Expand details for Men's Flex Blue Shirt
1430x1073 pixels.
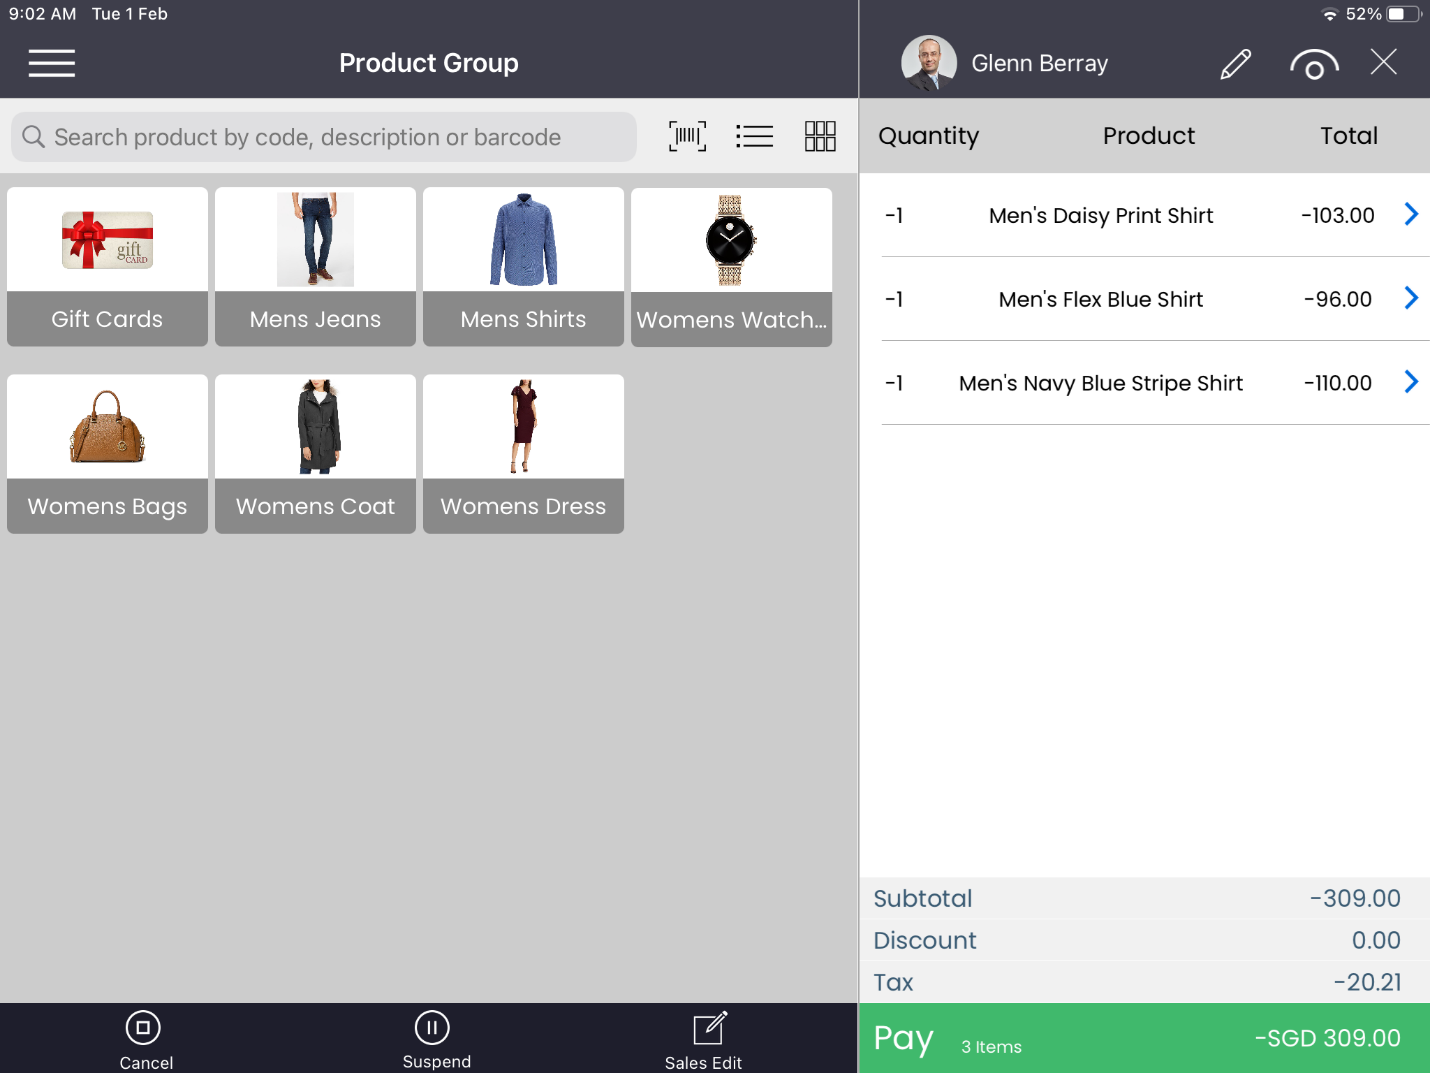[x=1411, y=297]
